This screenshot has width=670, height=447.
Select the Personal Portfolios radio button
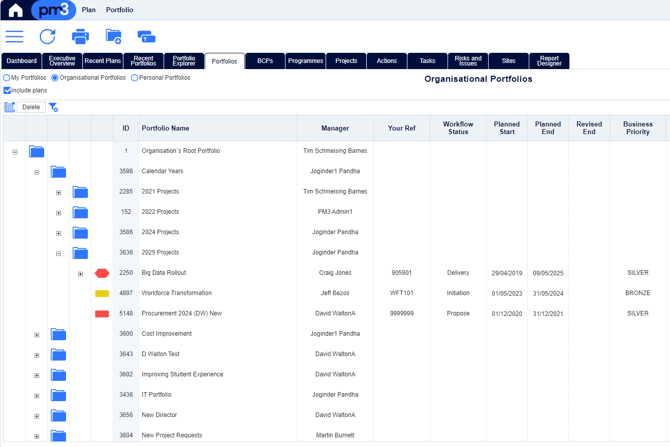point(135,78)
